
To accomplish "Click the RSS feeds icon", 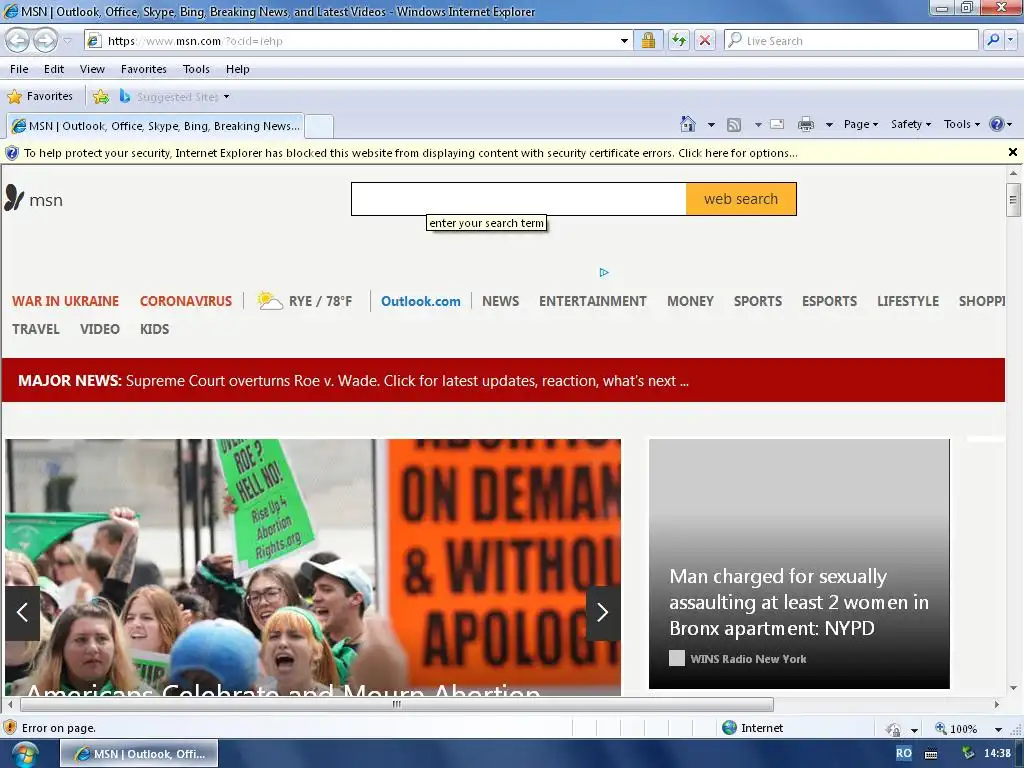I will click(x=734, y=125).
